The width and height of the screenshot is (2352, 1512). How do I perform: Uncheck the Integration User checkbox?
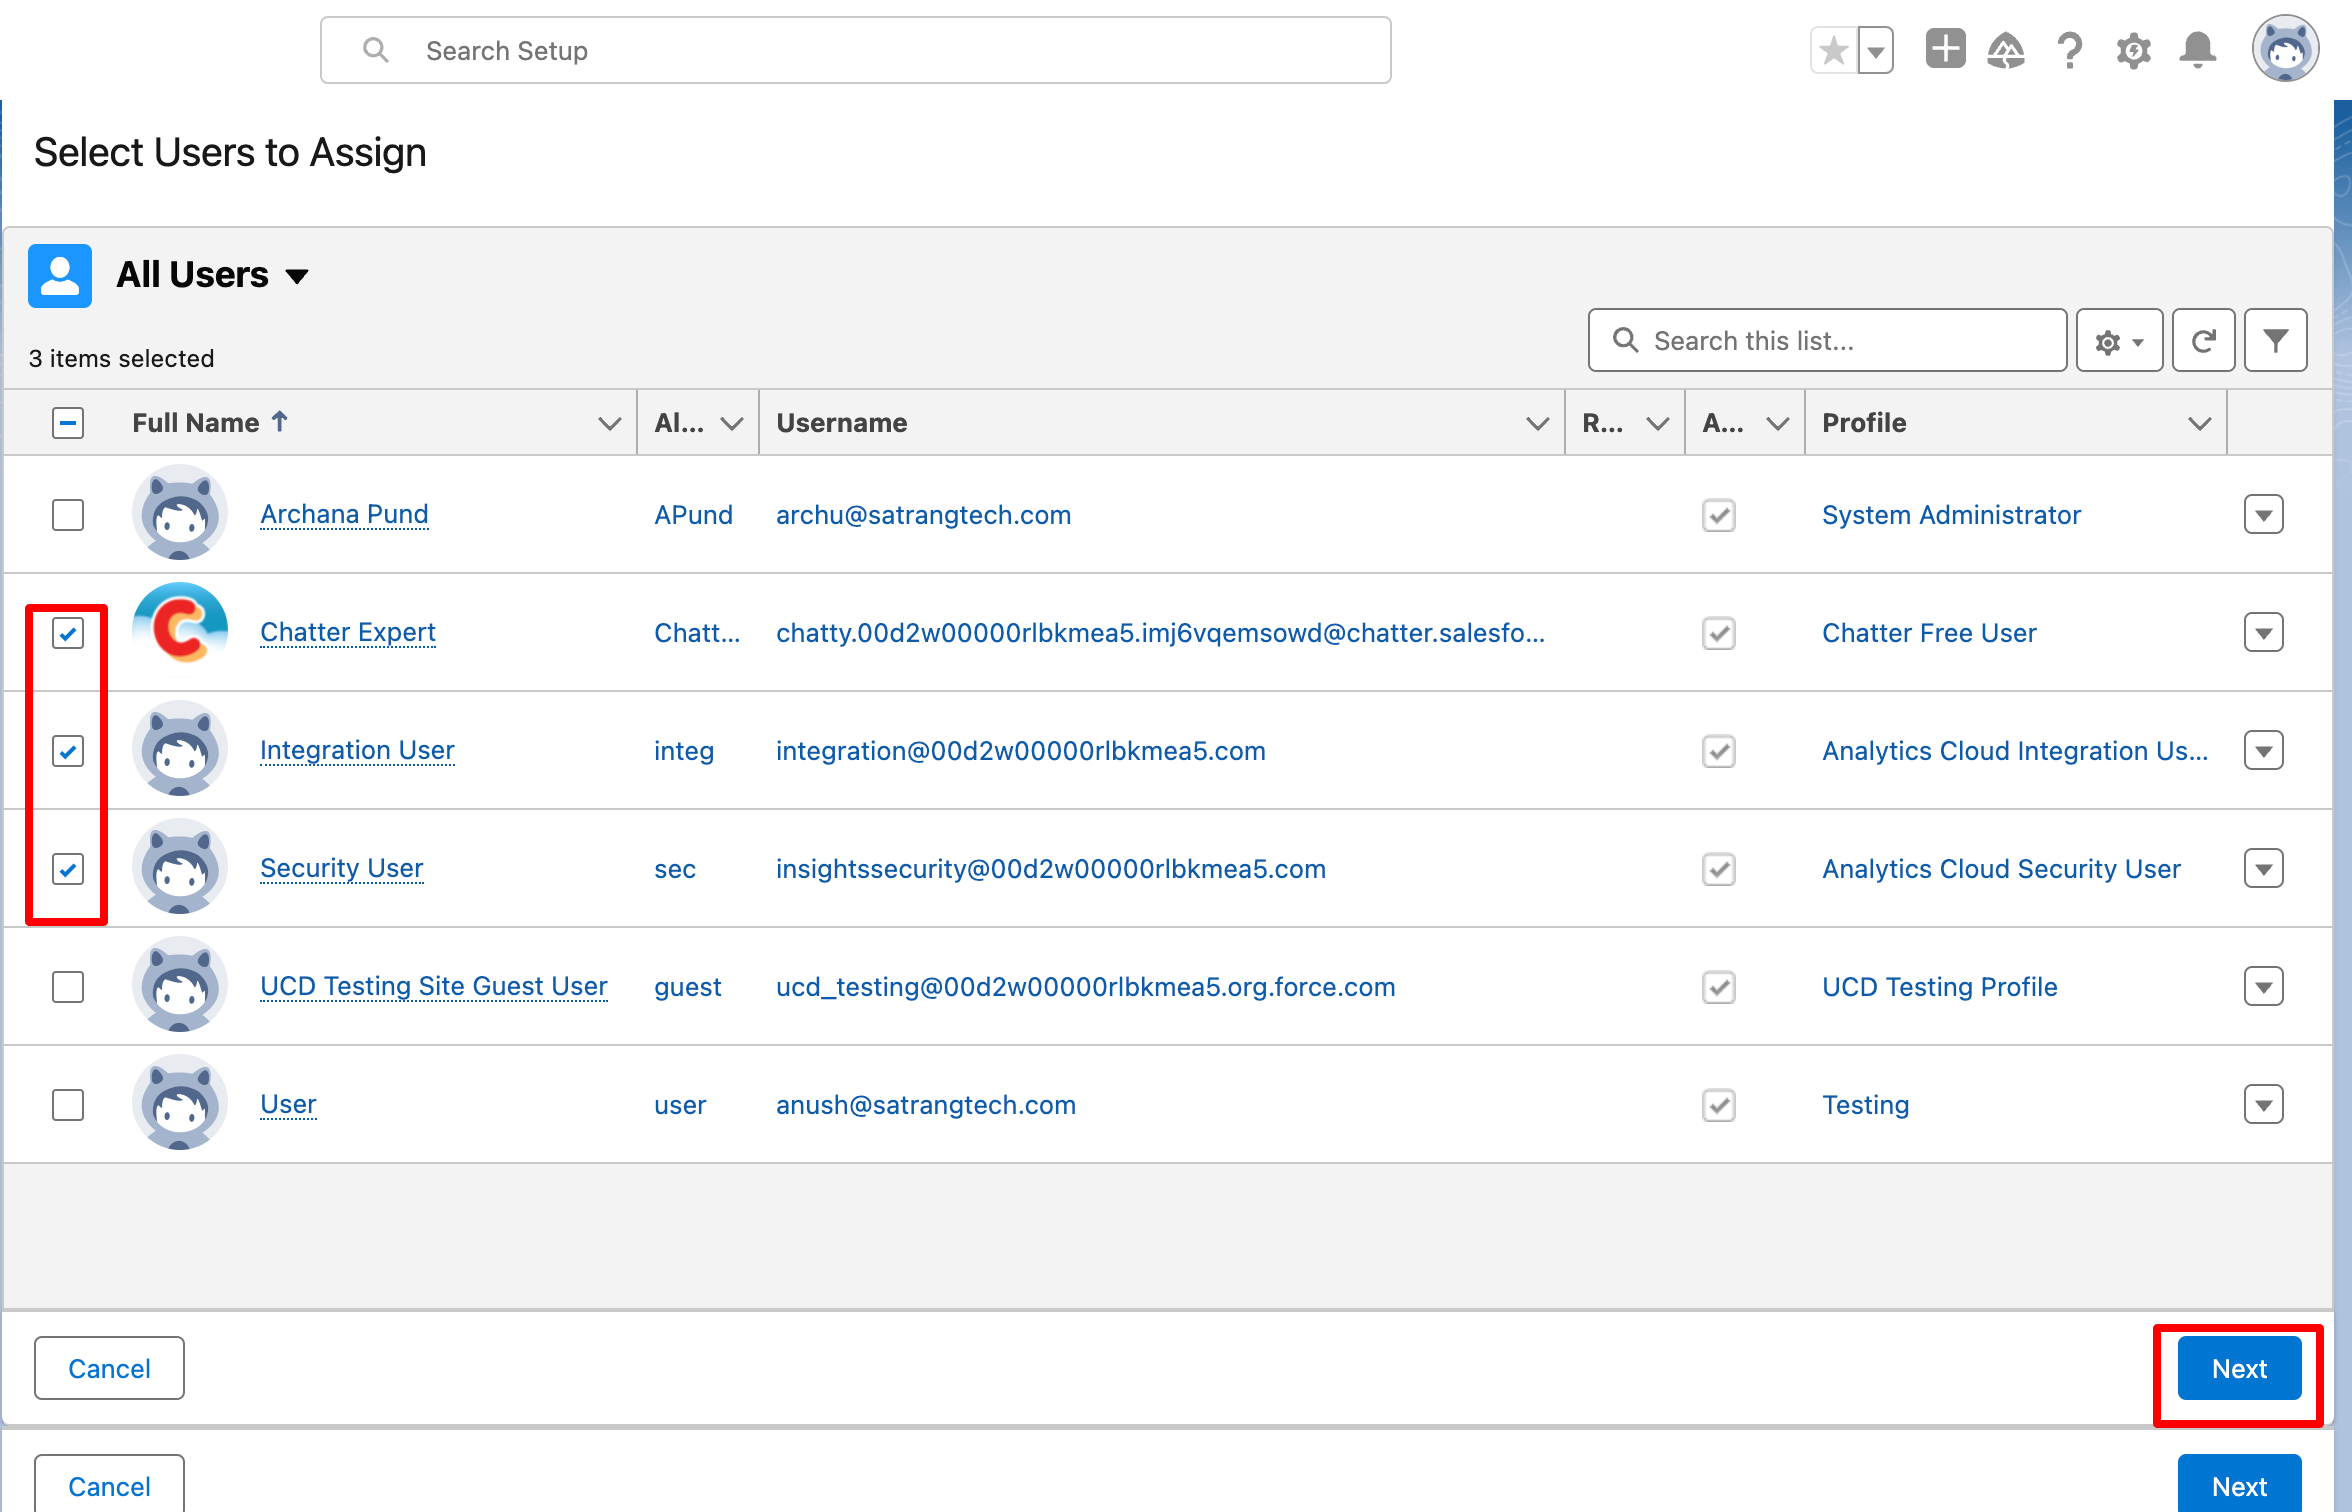click(x=68, y=751)
